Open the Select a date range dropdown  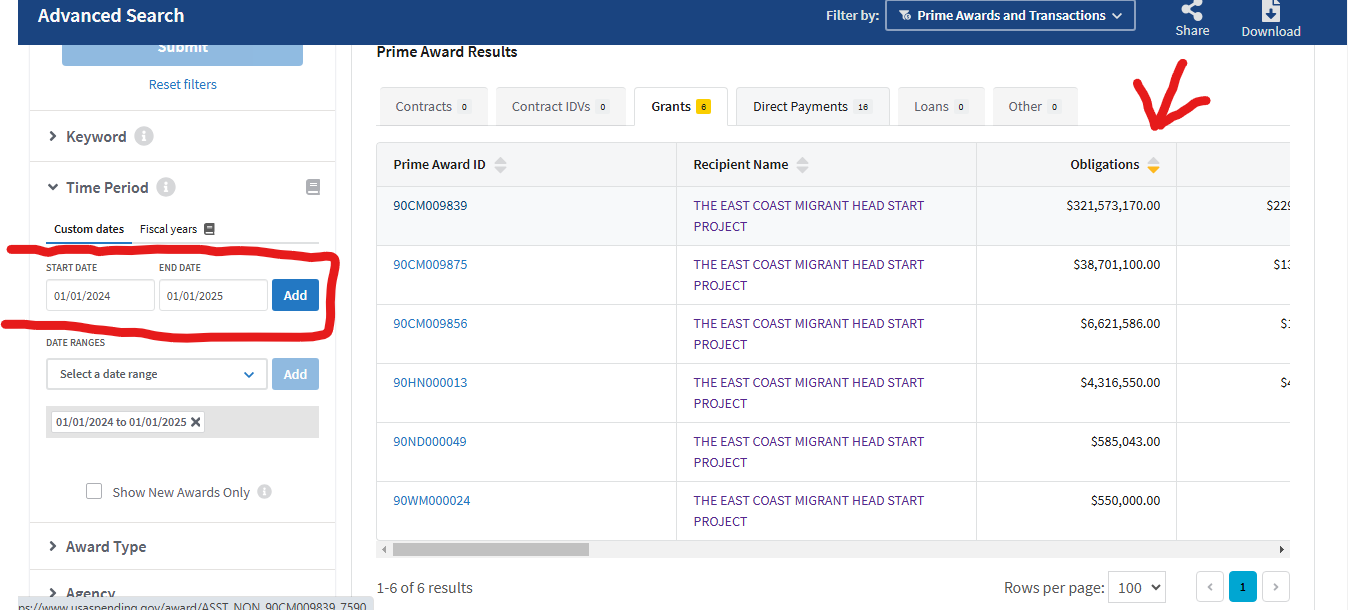tap(157, 374)
